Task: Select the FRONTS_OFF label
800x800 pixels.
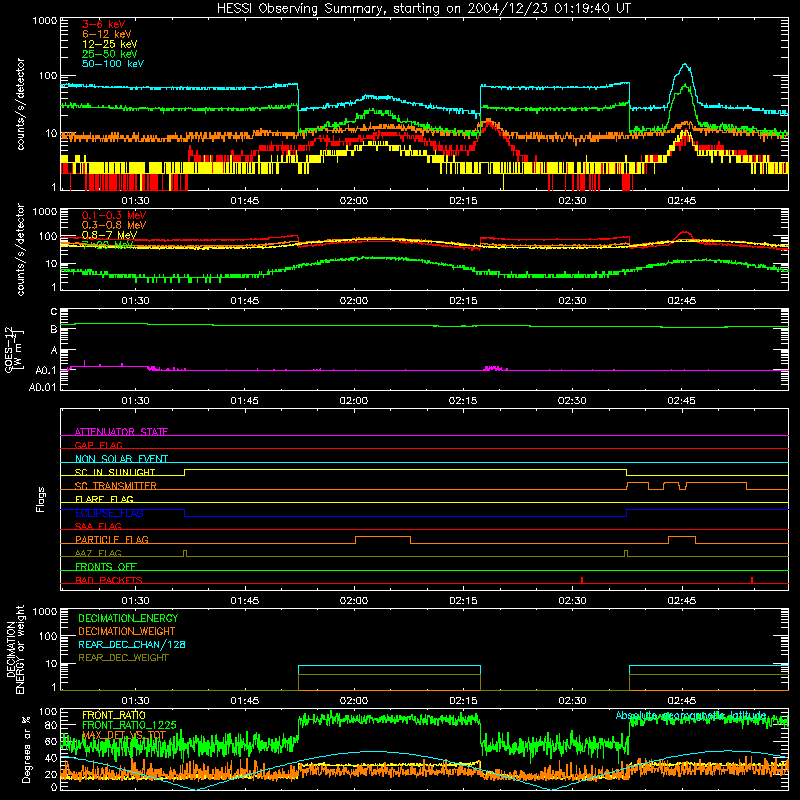Action: (x=106, y=566)
